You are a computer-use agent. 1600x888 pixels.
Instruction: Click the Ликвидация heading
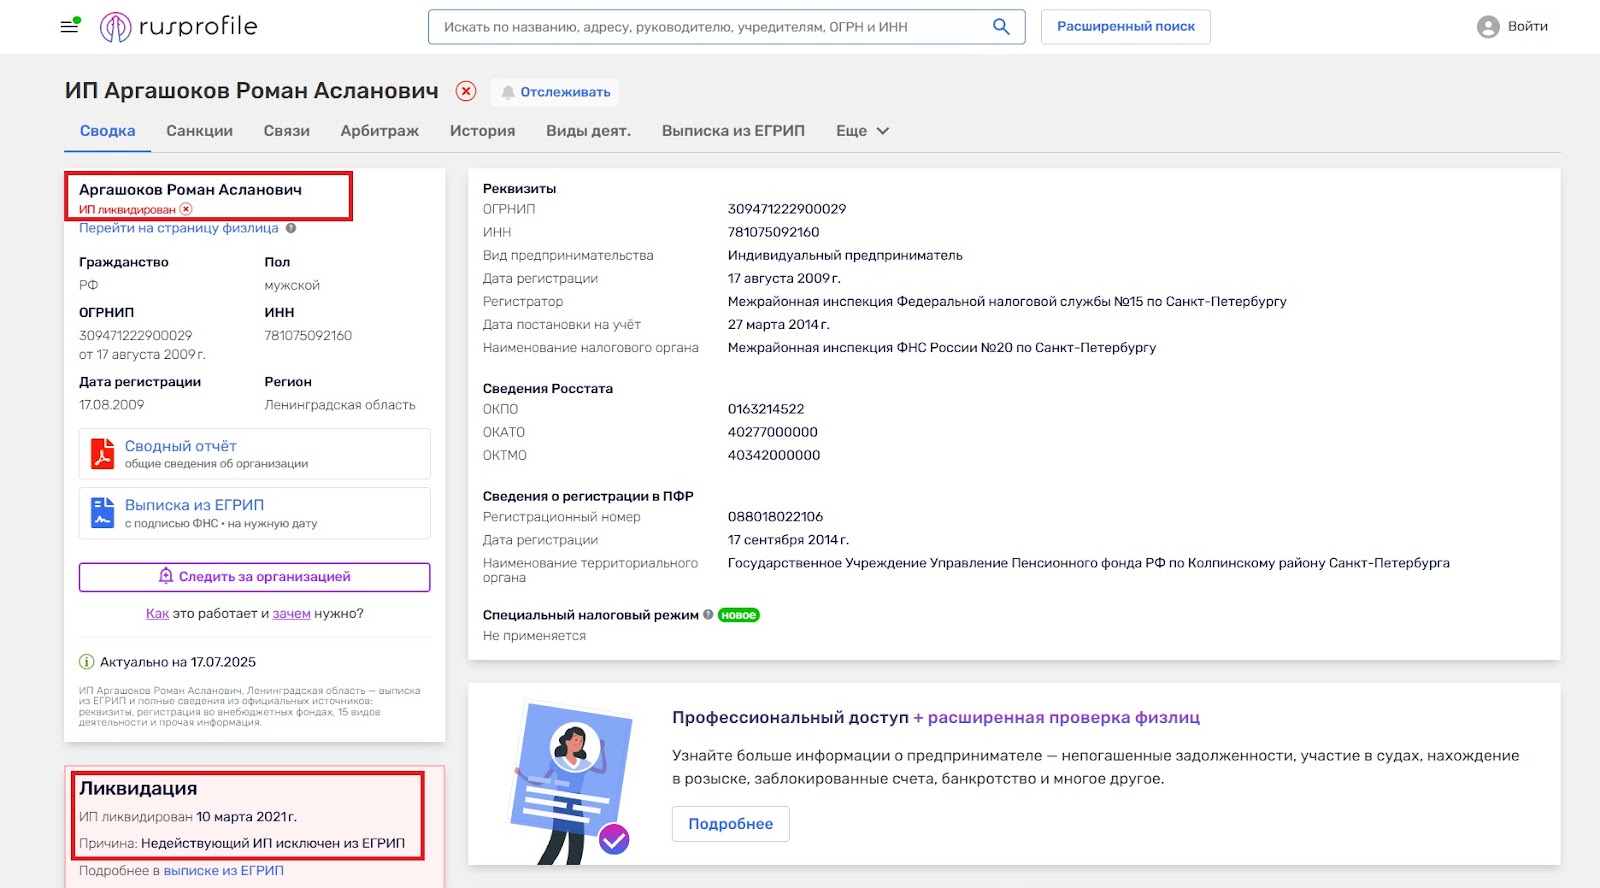point(138,789)
